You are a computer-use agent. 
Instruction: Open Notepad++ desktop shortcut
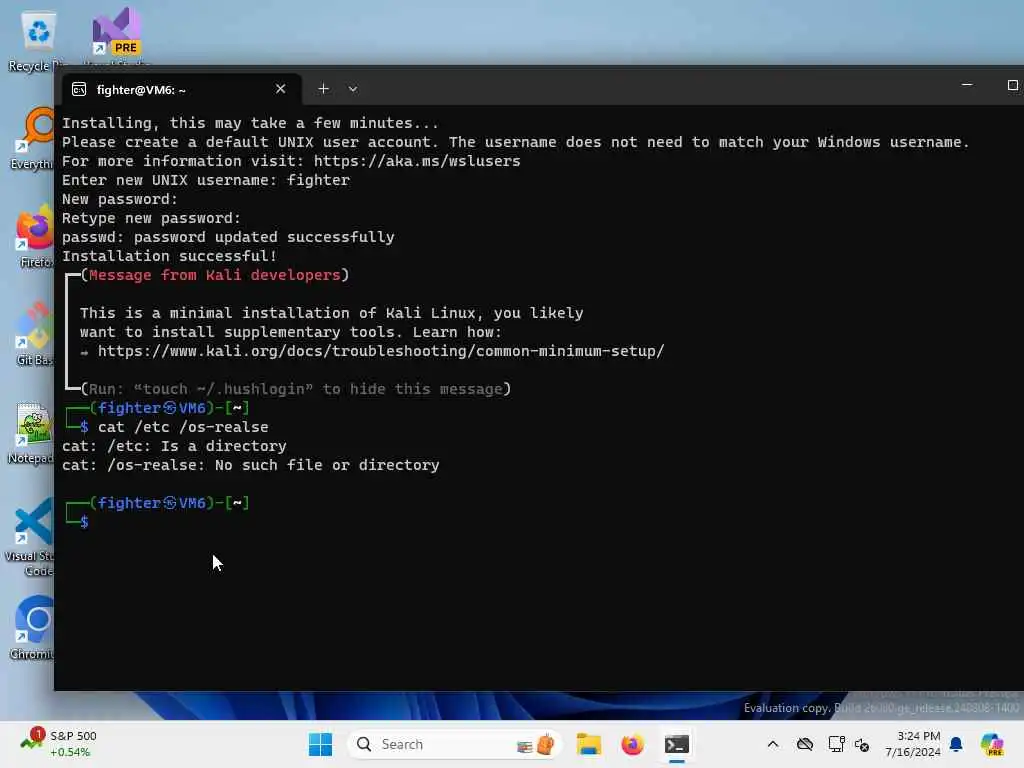coord(31,432)
